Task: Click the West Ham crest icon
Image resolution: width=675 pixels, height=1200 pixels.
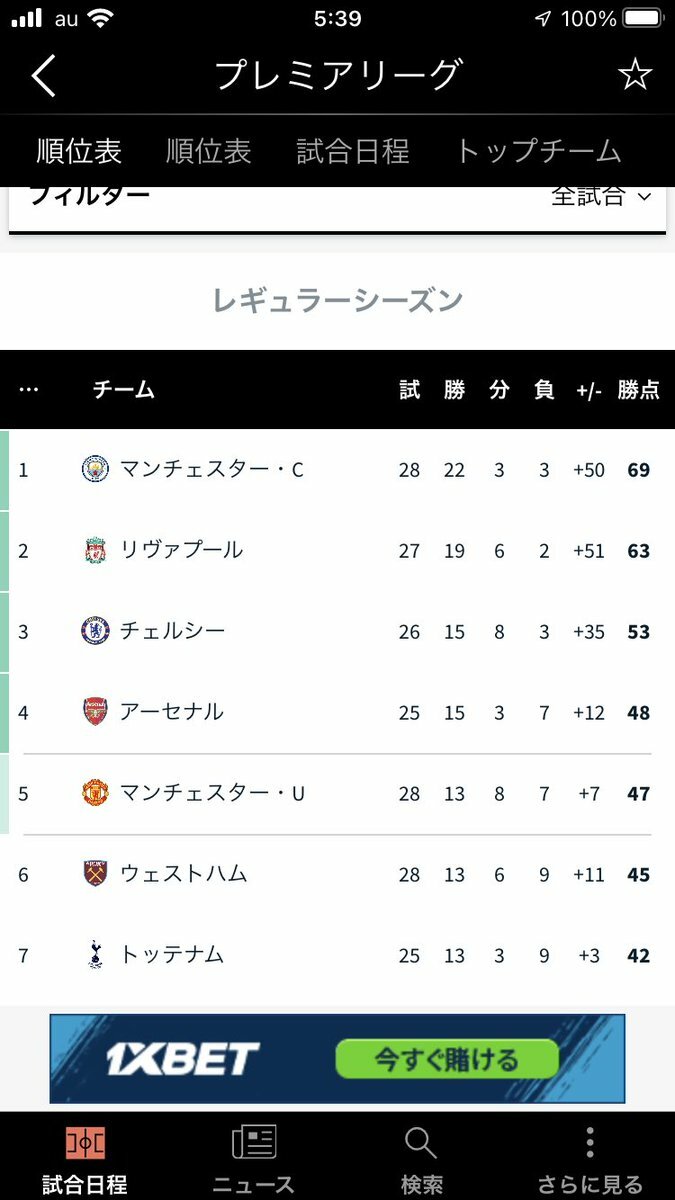Action: (95, 874)
